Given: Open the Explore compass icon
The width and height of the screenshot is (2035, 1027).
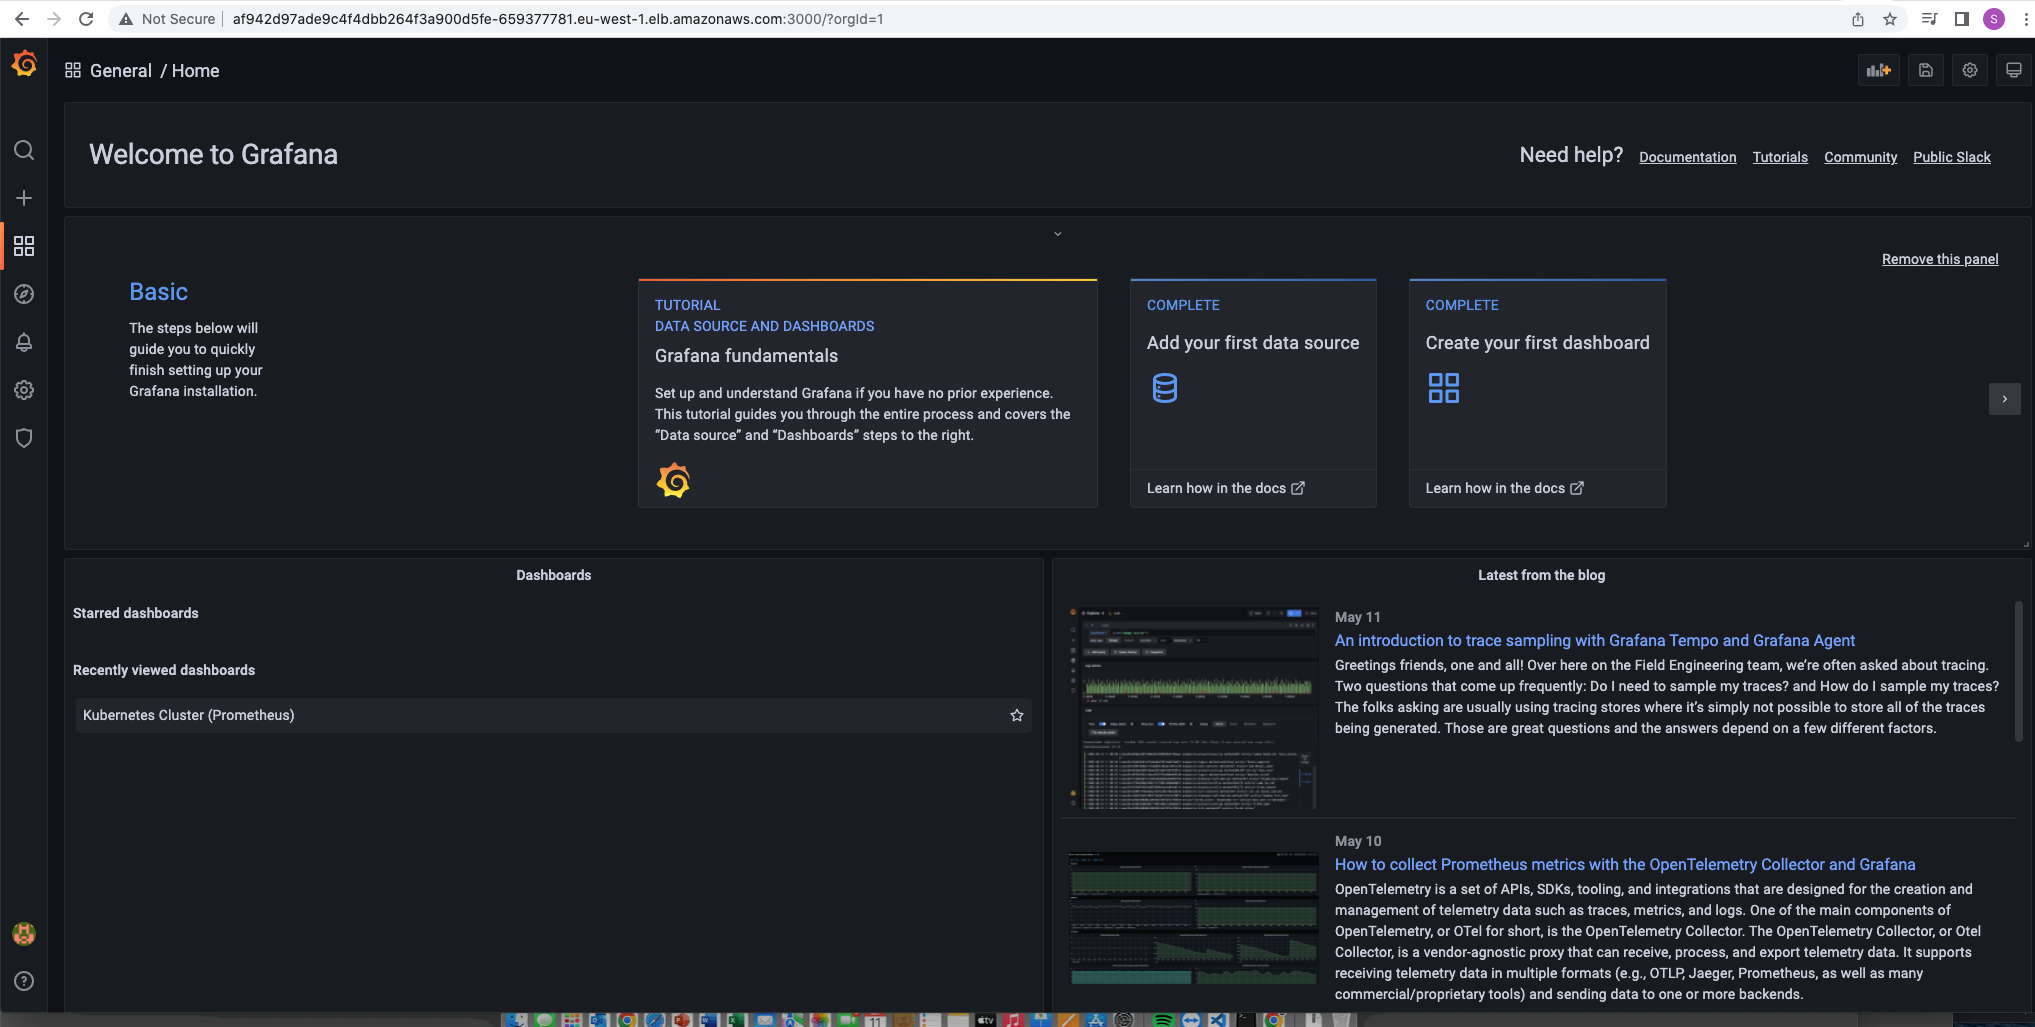Looking at the screenshot, I should pos(24,294).
